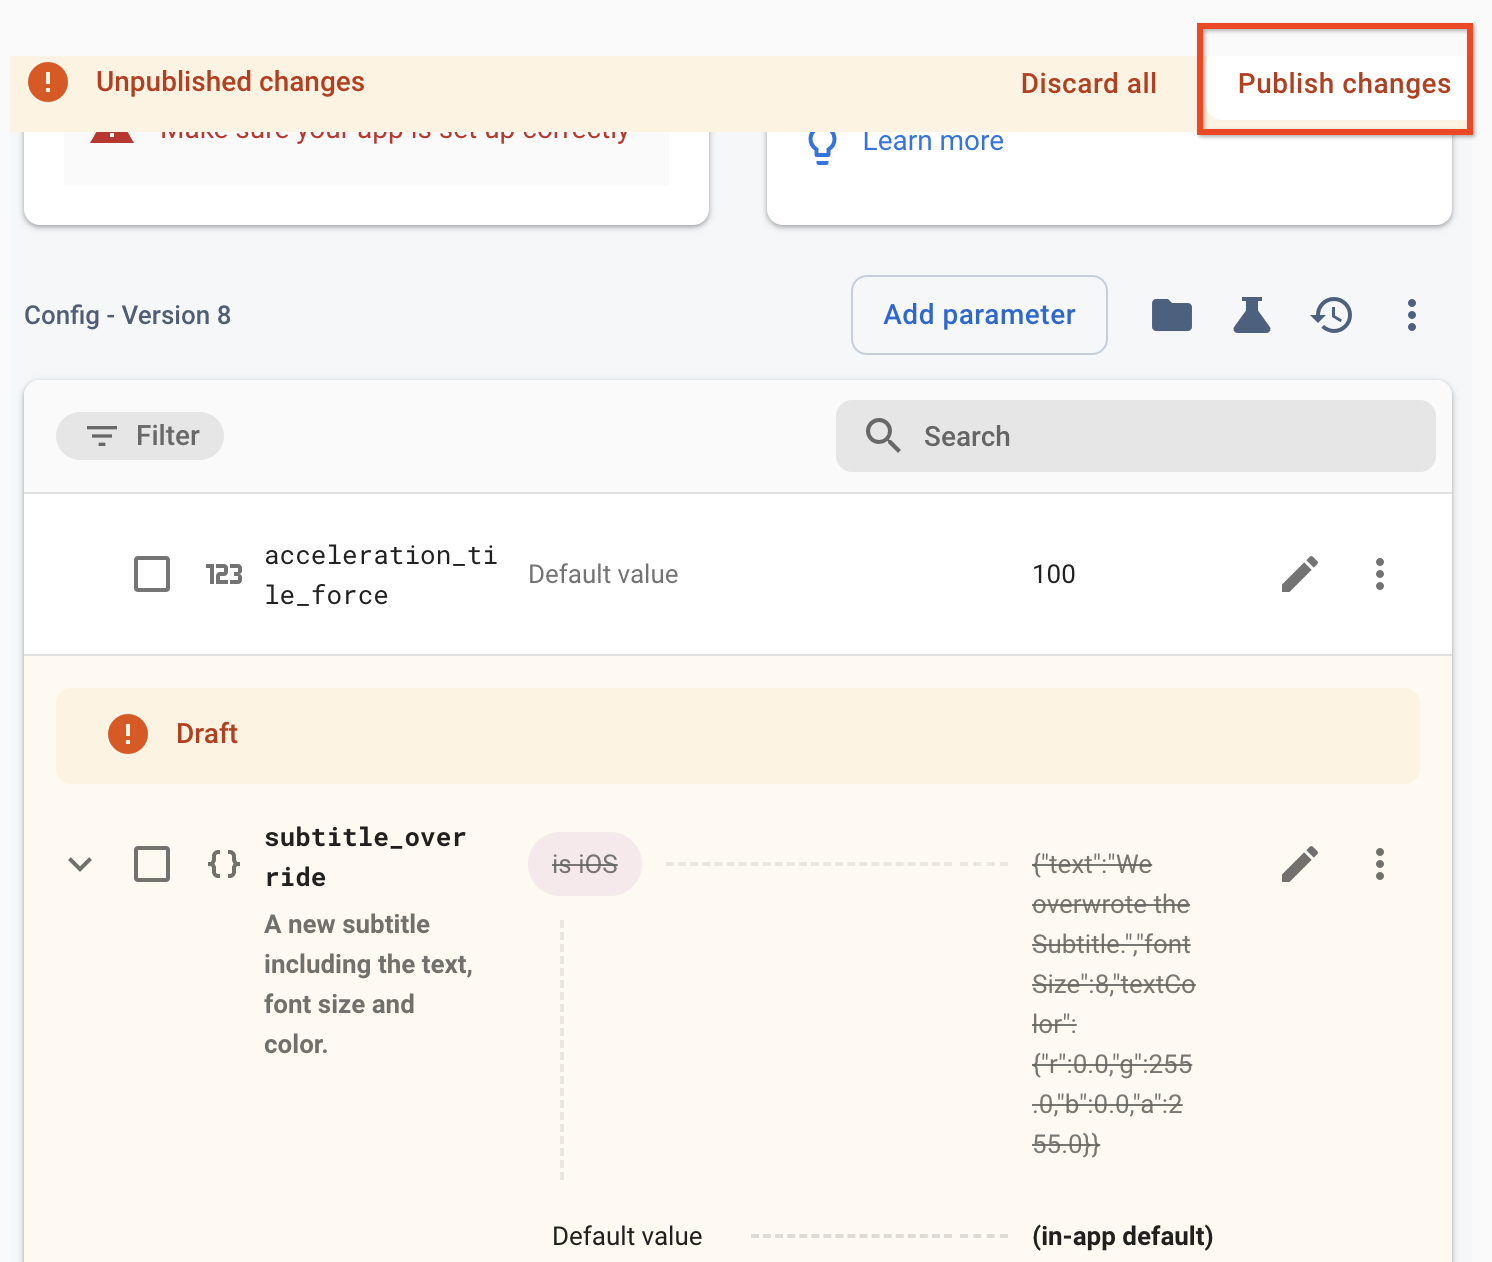
Task: Select the acceleration_tile_force checkbox
Action: (x=152, y=574)
